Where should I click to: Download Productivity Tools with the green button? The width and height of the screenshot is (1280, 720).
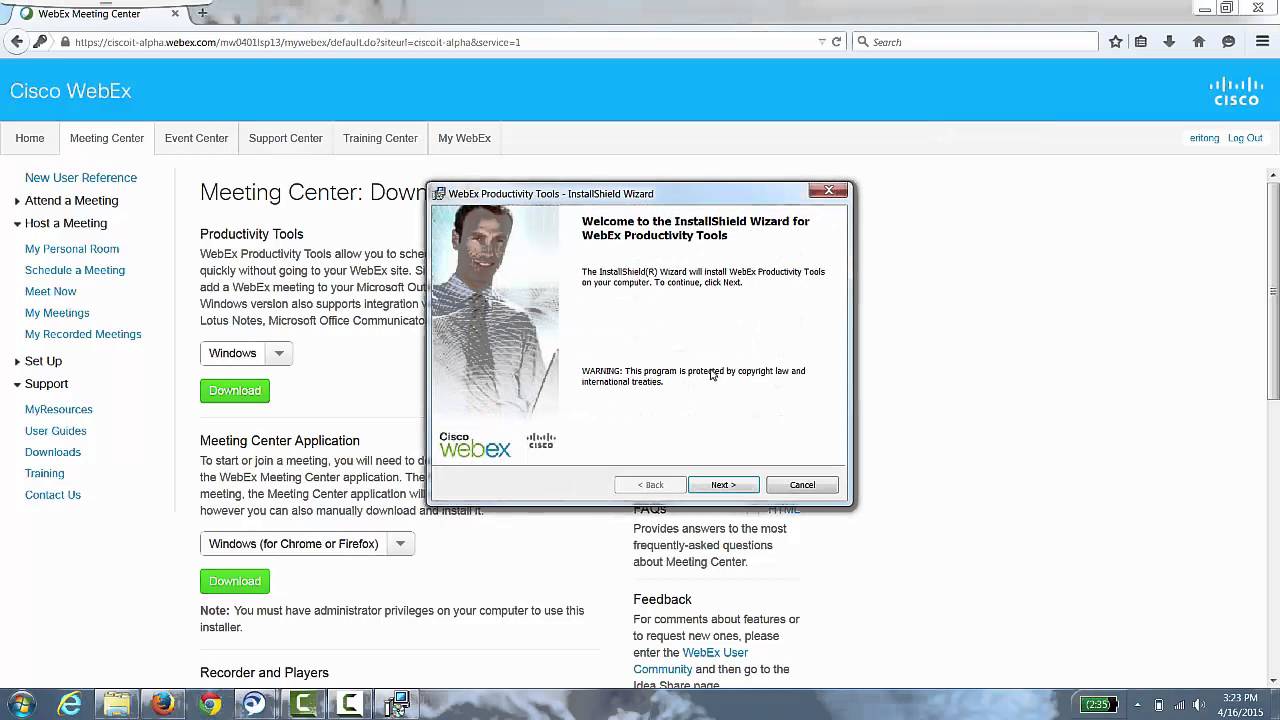point(235,390)
